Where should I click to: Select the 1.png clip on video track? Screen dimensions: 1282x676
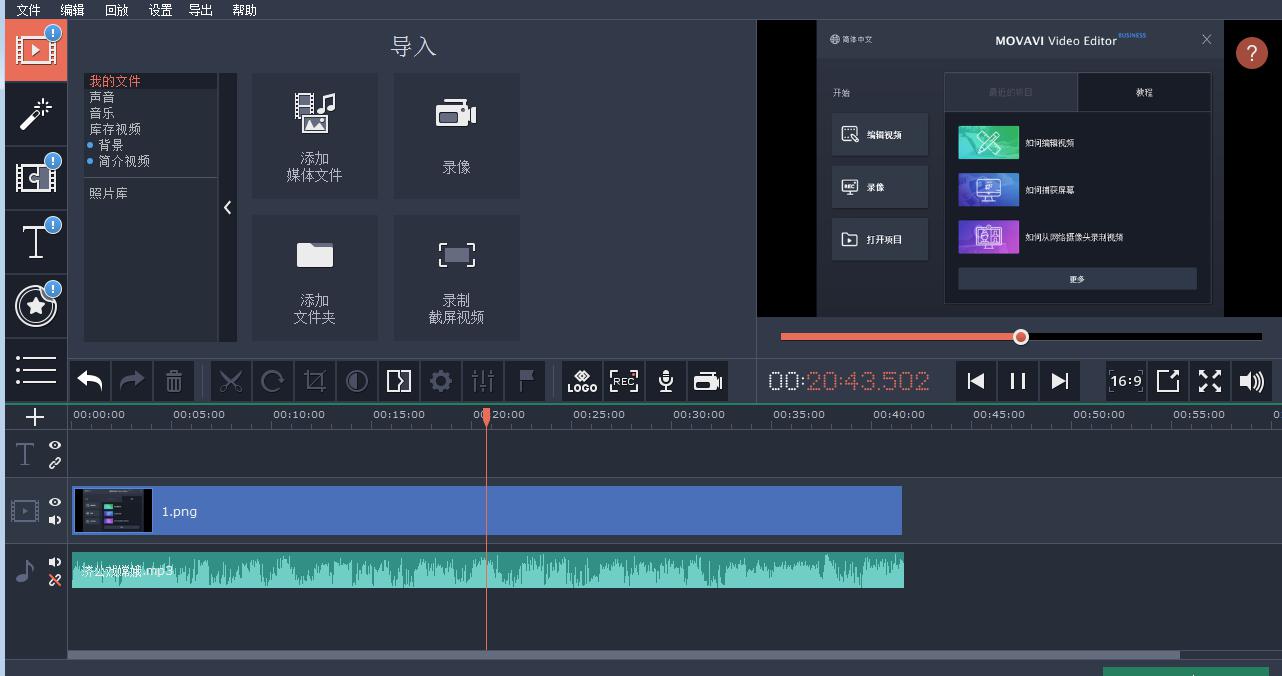(x=487, y=511)
